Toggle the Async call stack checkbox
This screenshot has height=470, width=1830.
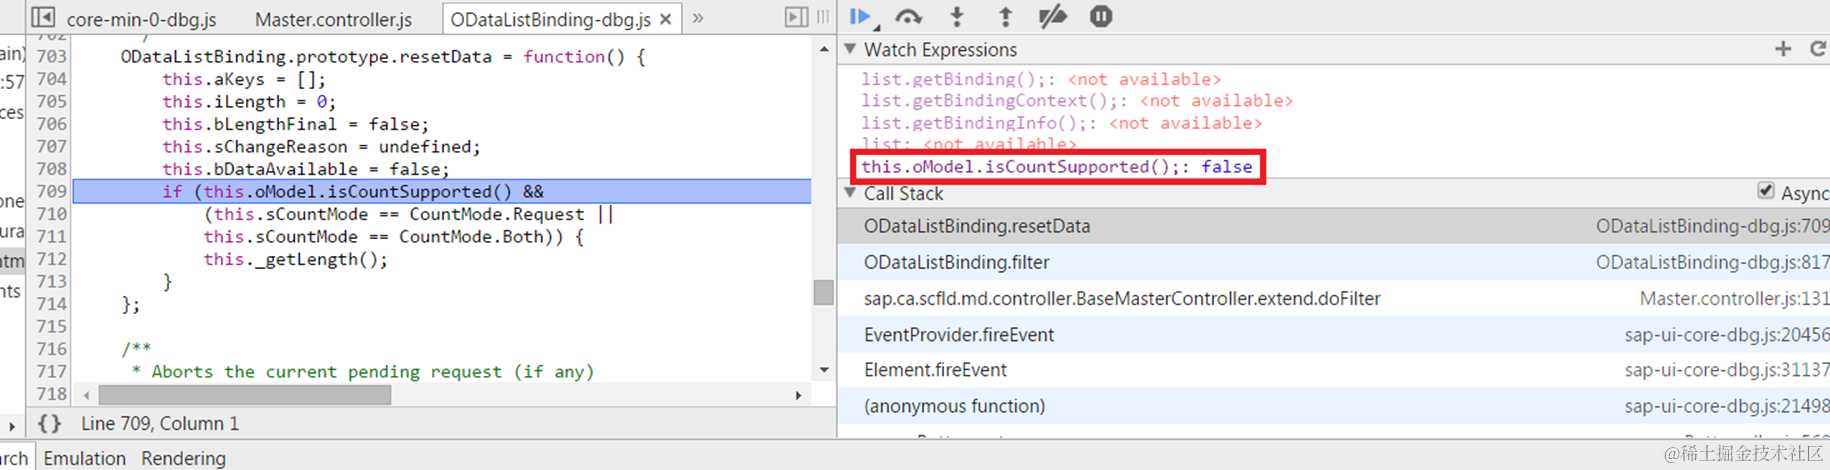coord(1766,191)
